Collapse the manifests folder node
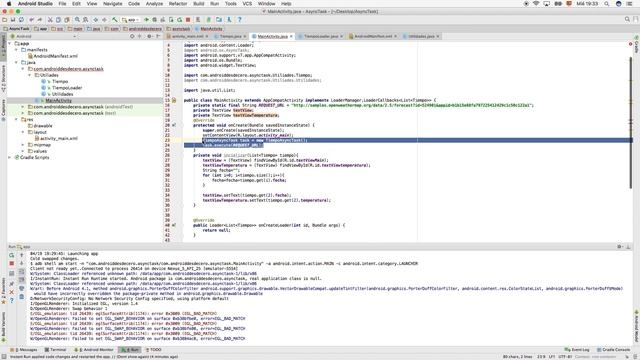Viewport: 640px width, 360px height. (x=16, y=50)
